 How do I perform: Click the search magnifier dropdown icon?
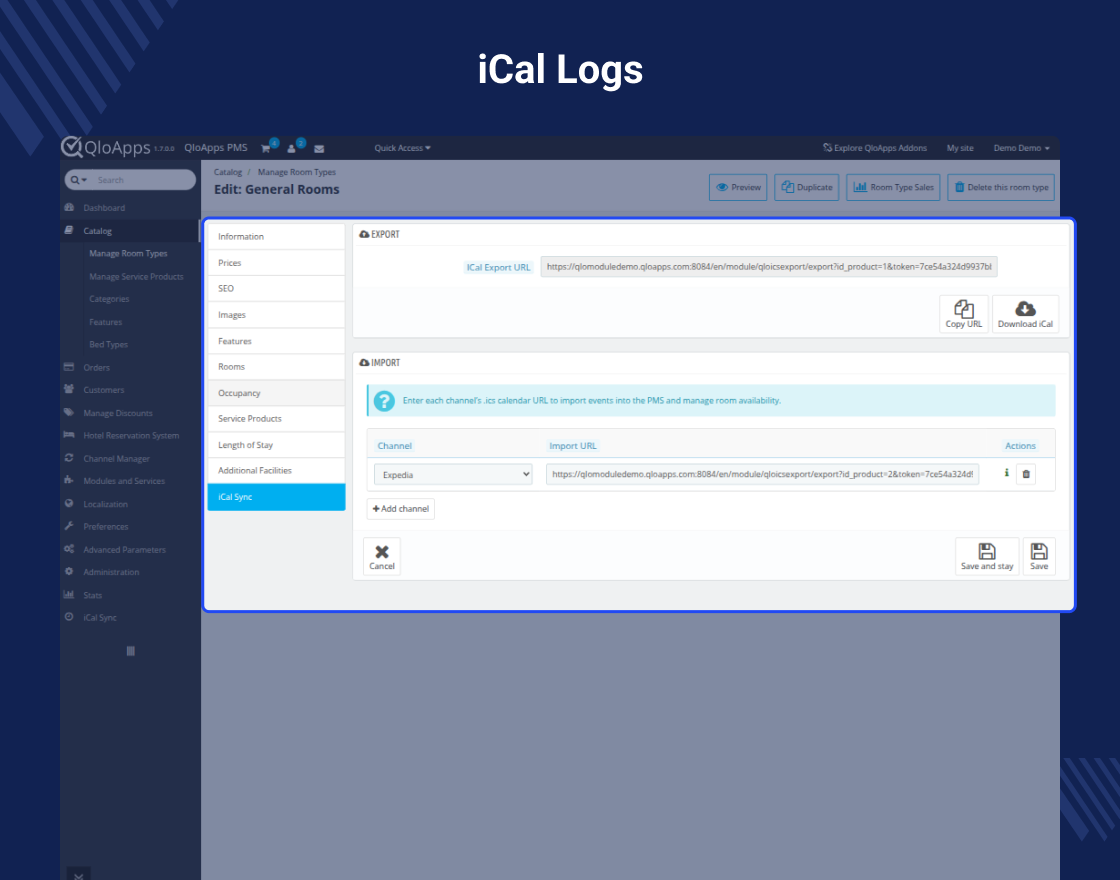coord(79,180)
